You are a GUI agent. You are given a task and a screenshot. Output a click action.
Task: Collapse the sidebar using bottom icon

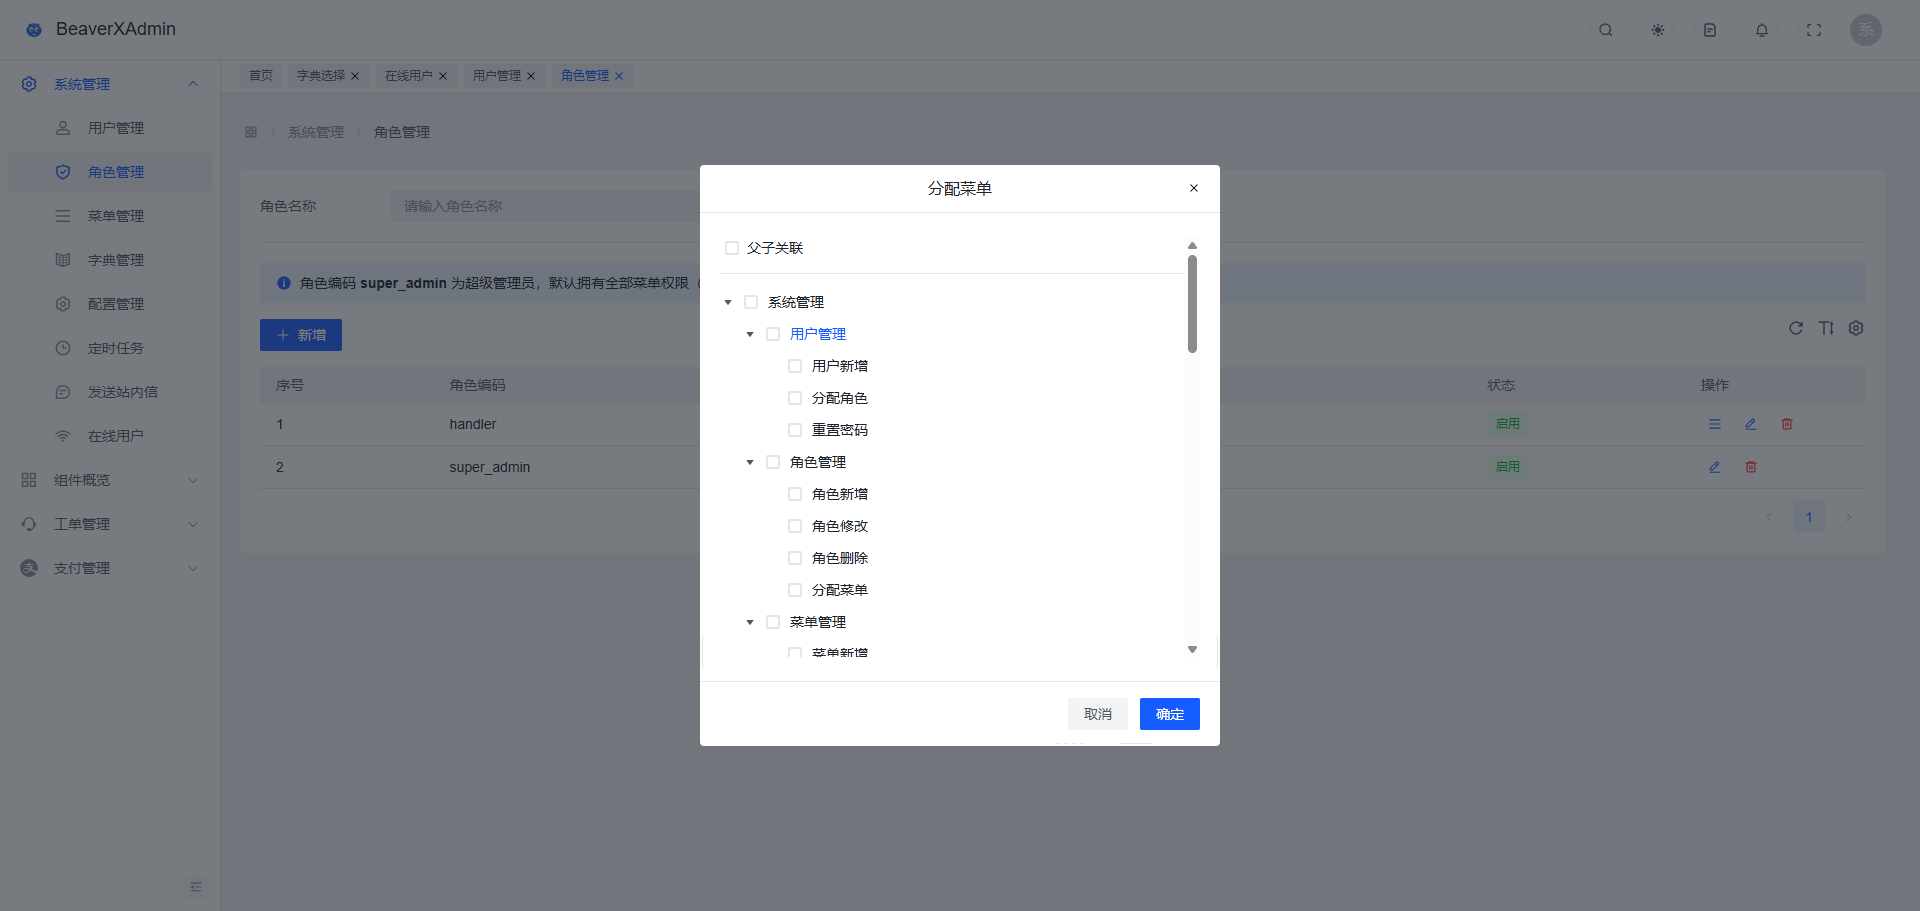tap(196, 887)
